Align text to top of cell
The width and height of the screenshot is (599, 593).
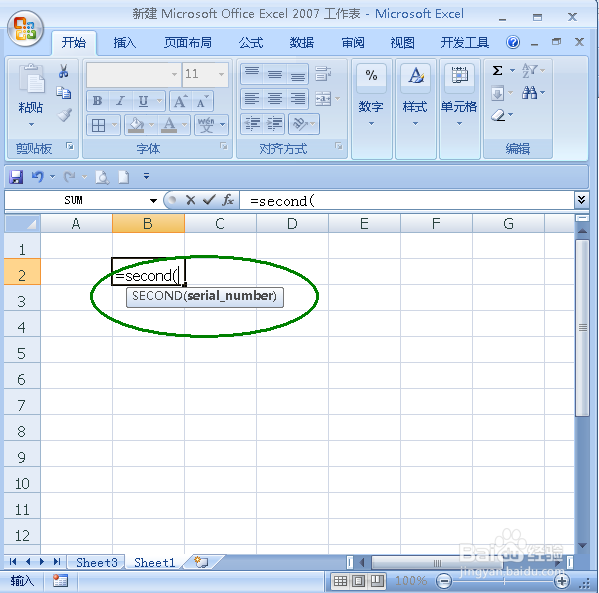[x=252, y=73]
